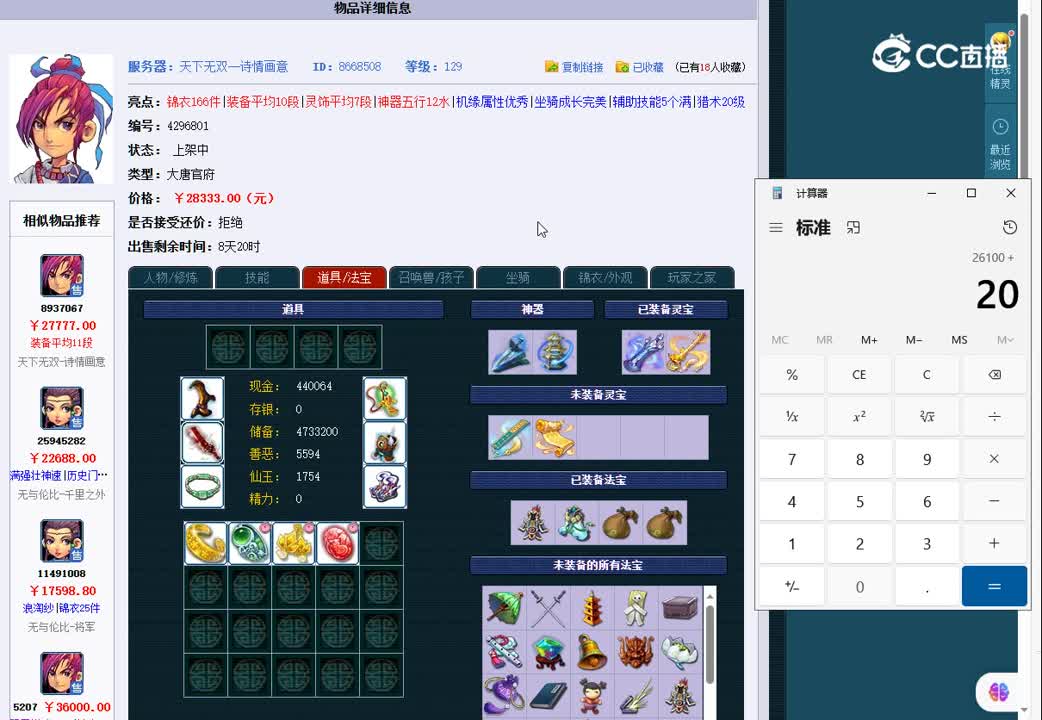
Task: Open the 召唤兽/孩子 tab
Action: (431, 278)
